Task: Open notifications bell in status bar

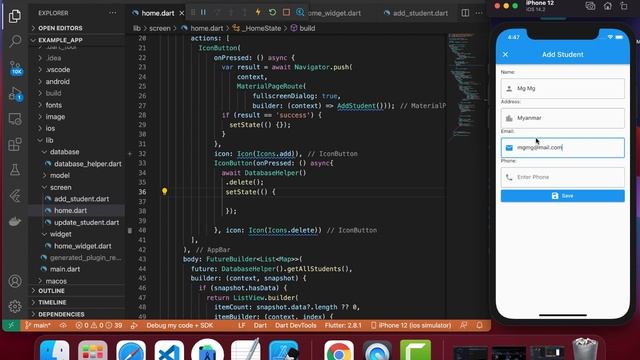Action: point(480,325)
